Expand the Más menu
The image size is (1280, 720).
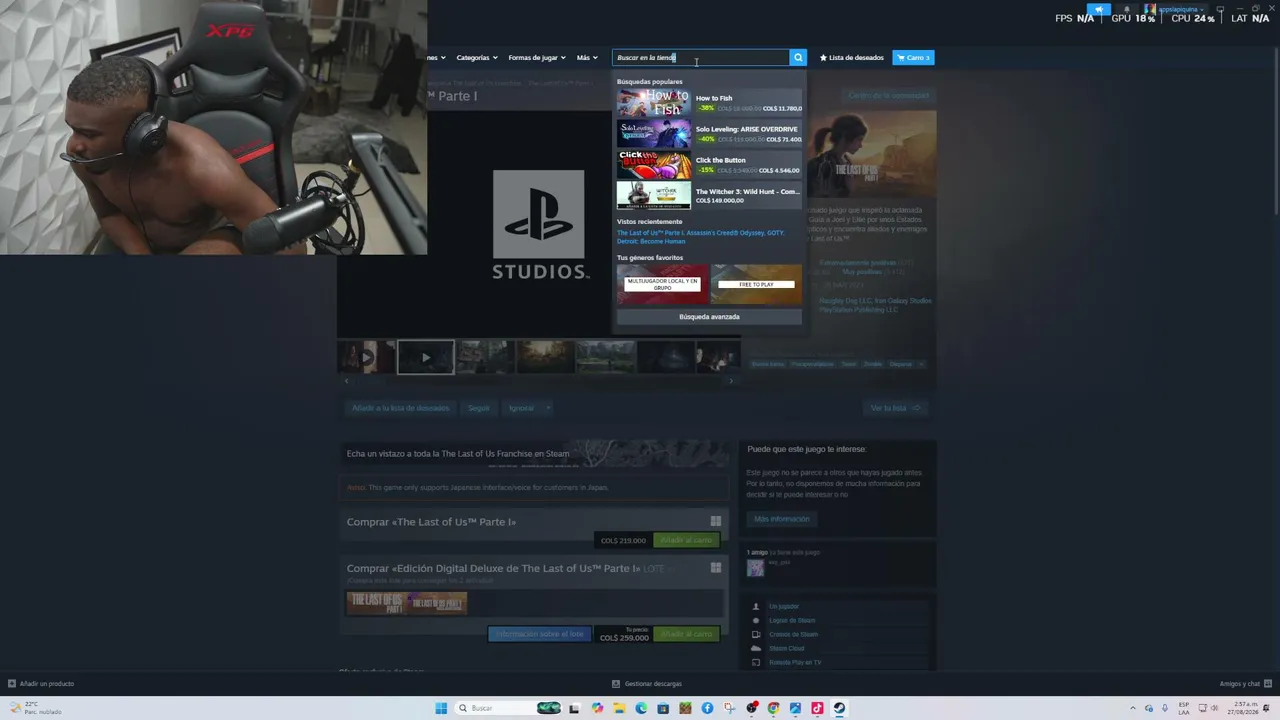coord(587,58)
